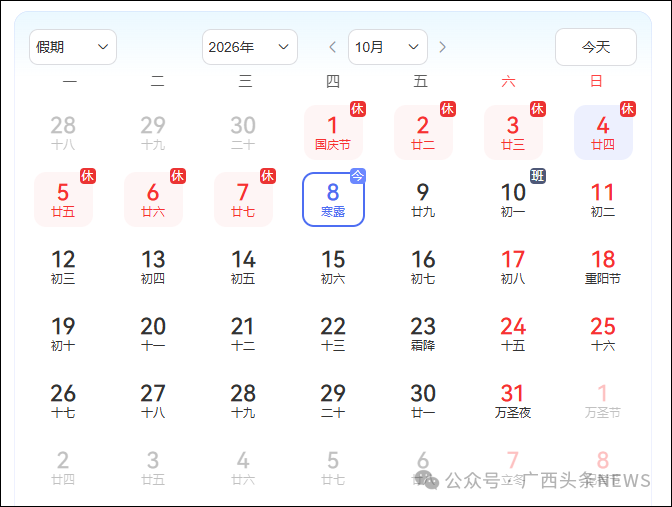The image size is (672, 507).
Task: Select October 9 廿九
Action: pyautogui.click(x=423, y=199)
